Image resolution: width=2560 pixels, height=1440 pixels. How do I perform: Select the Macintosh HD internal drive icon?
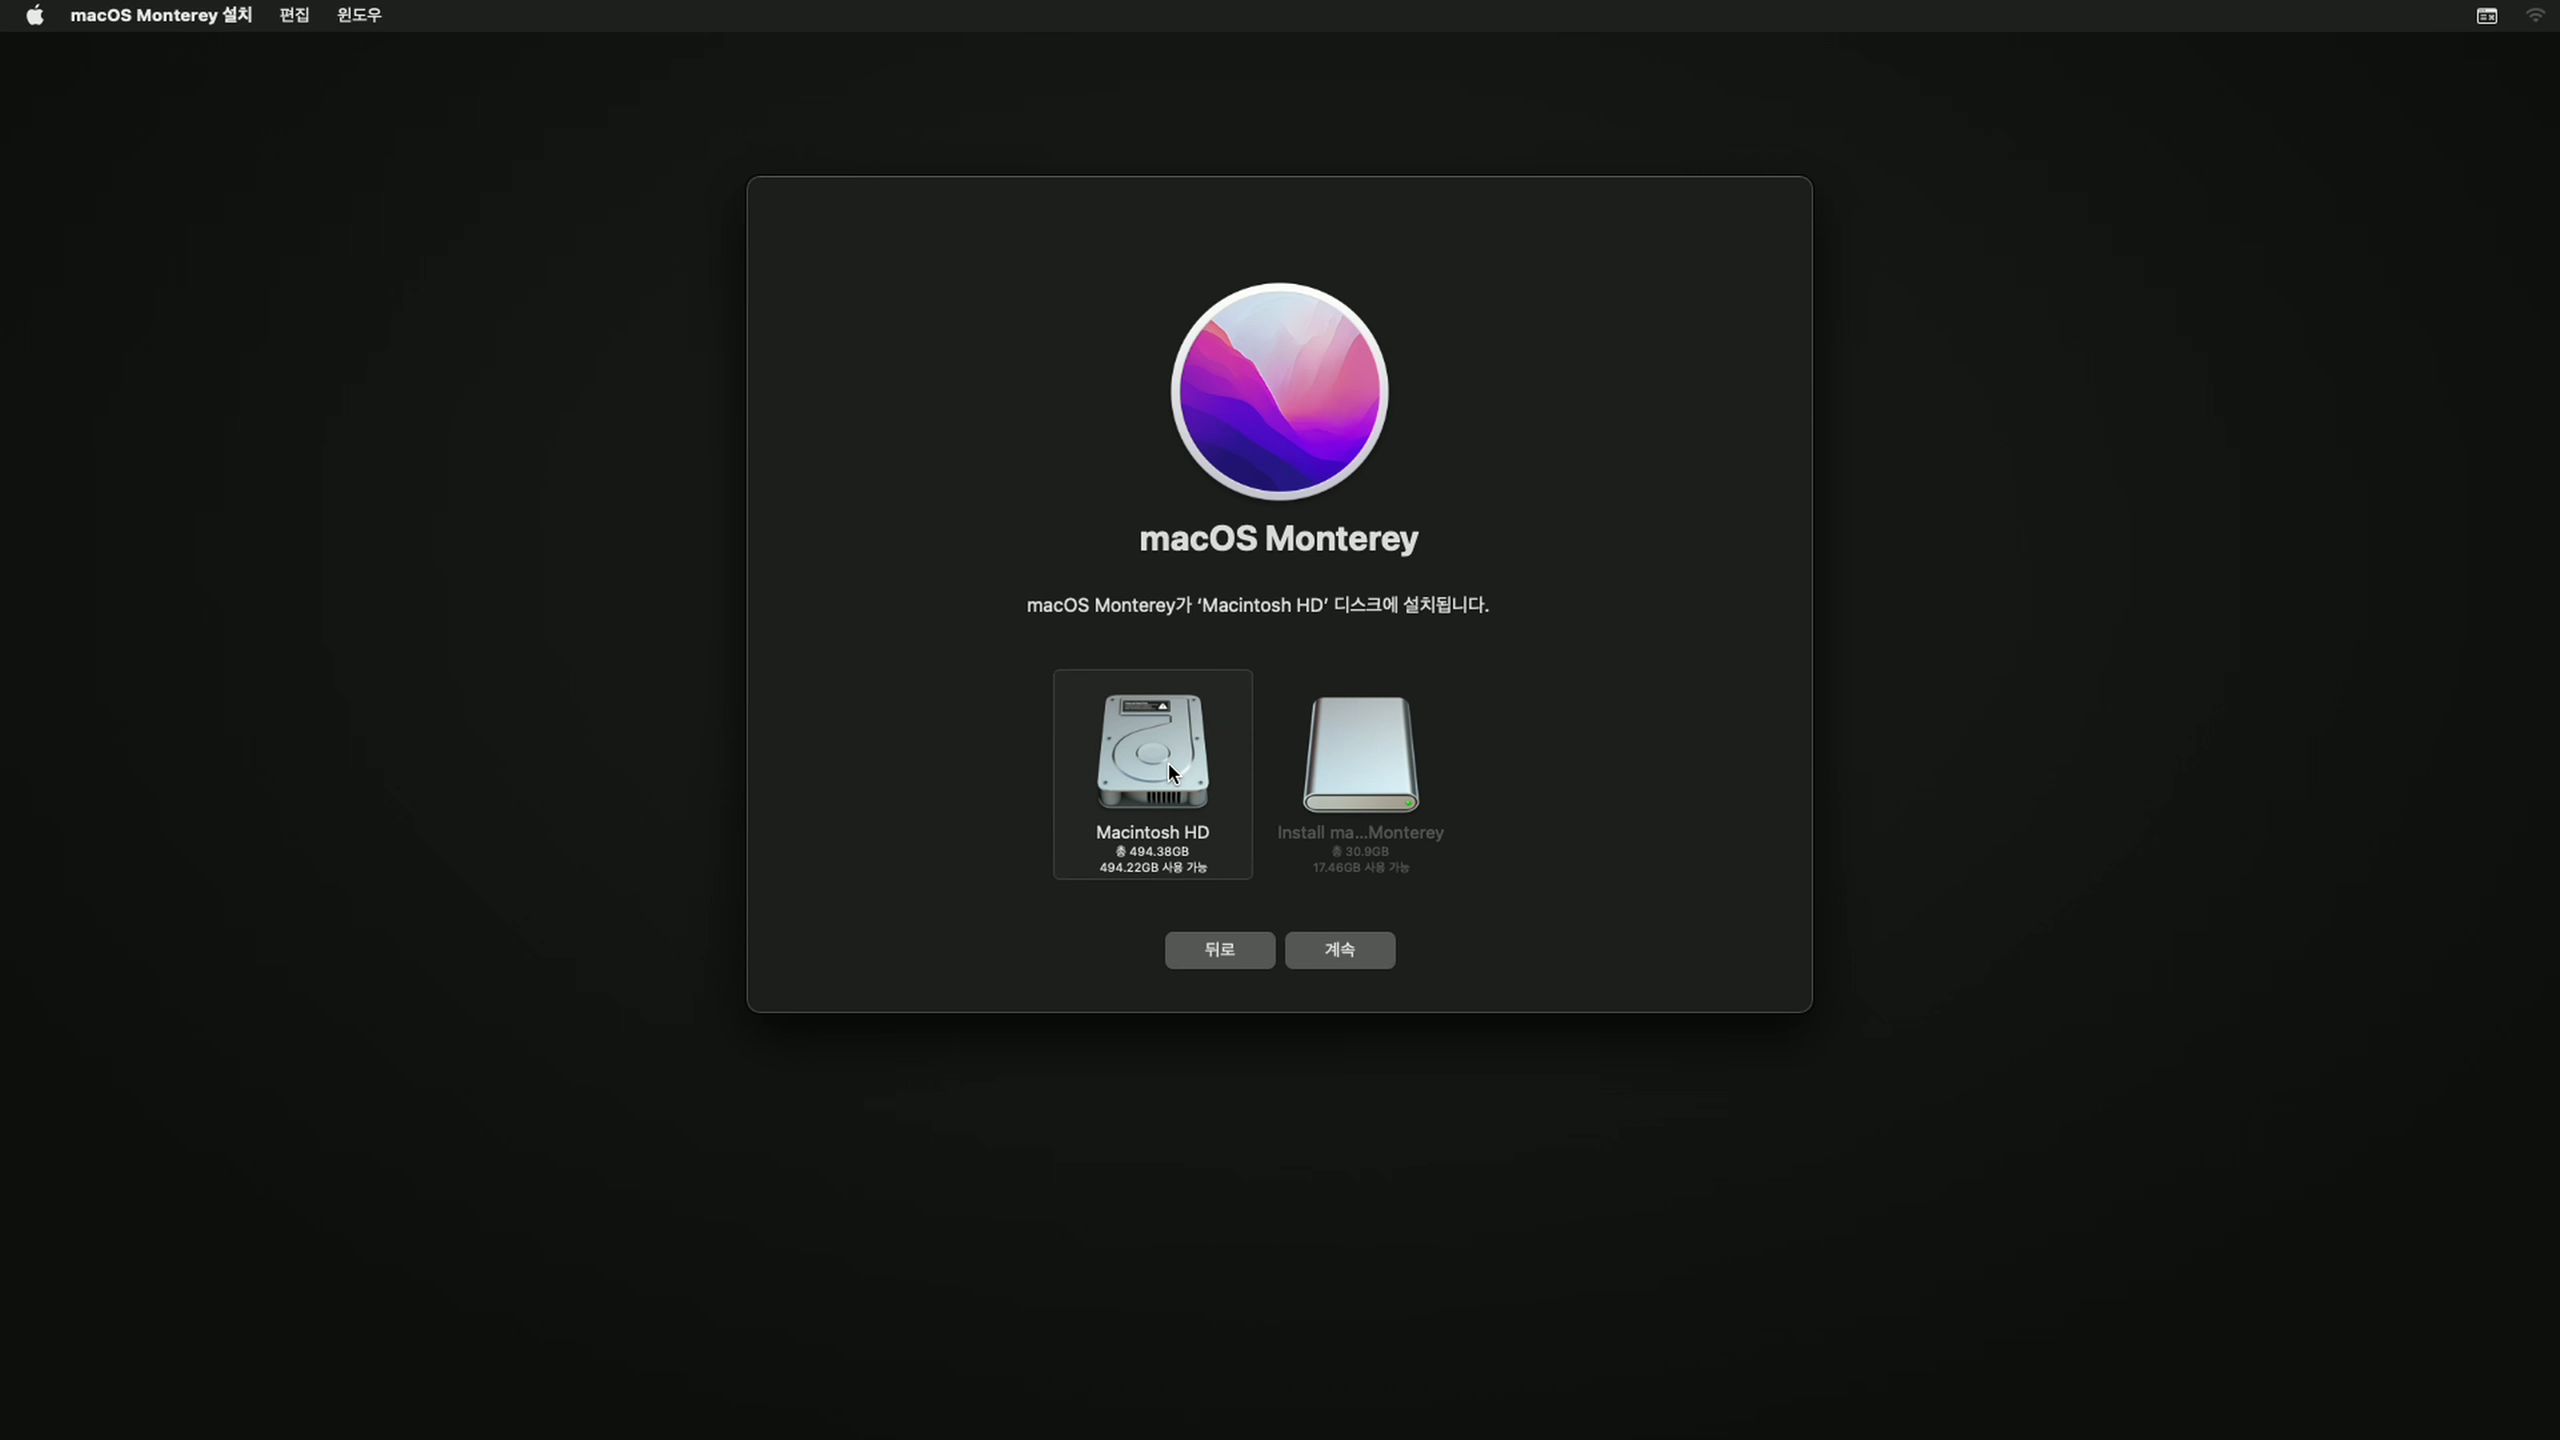point(1152,750)
